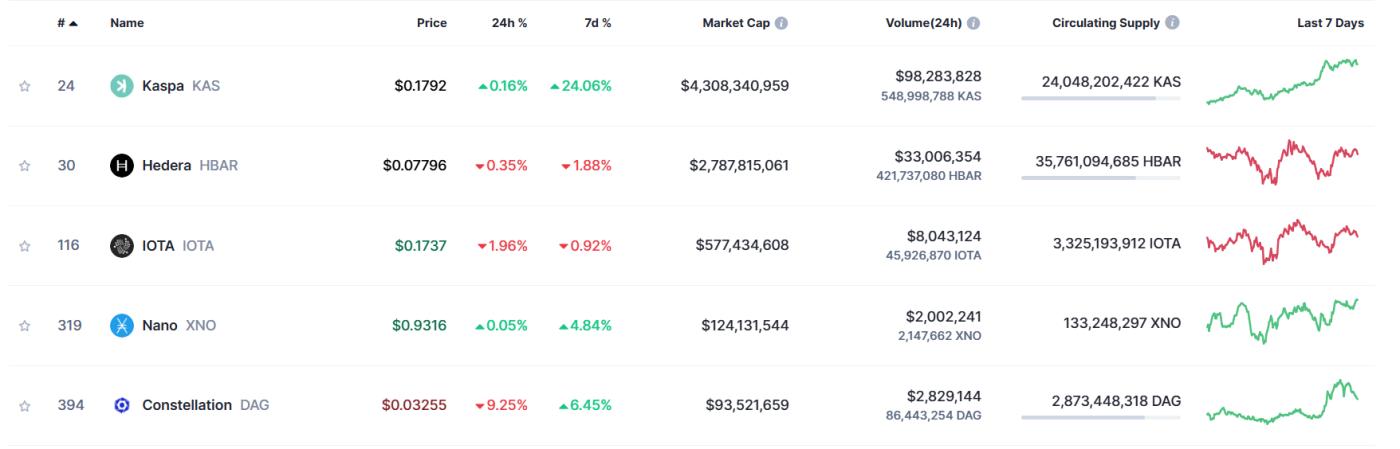Click the Kaspa coin logo icon
This screenshot has width=1400, height=449.
[x=122, y=86]
